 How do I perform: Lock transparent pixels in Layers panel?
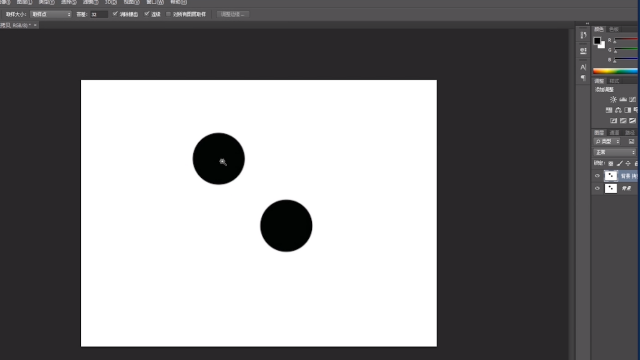coord(611,163)
